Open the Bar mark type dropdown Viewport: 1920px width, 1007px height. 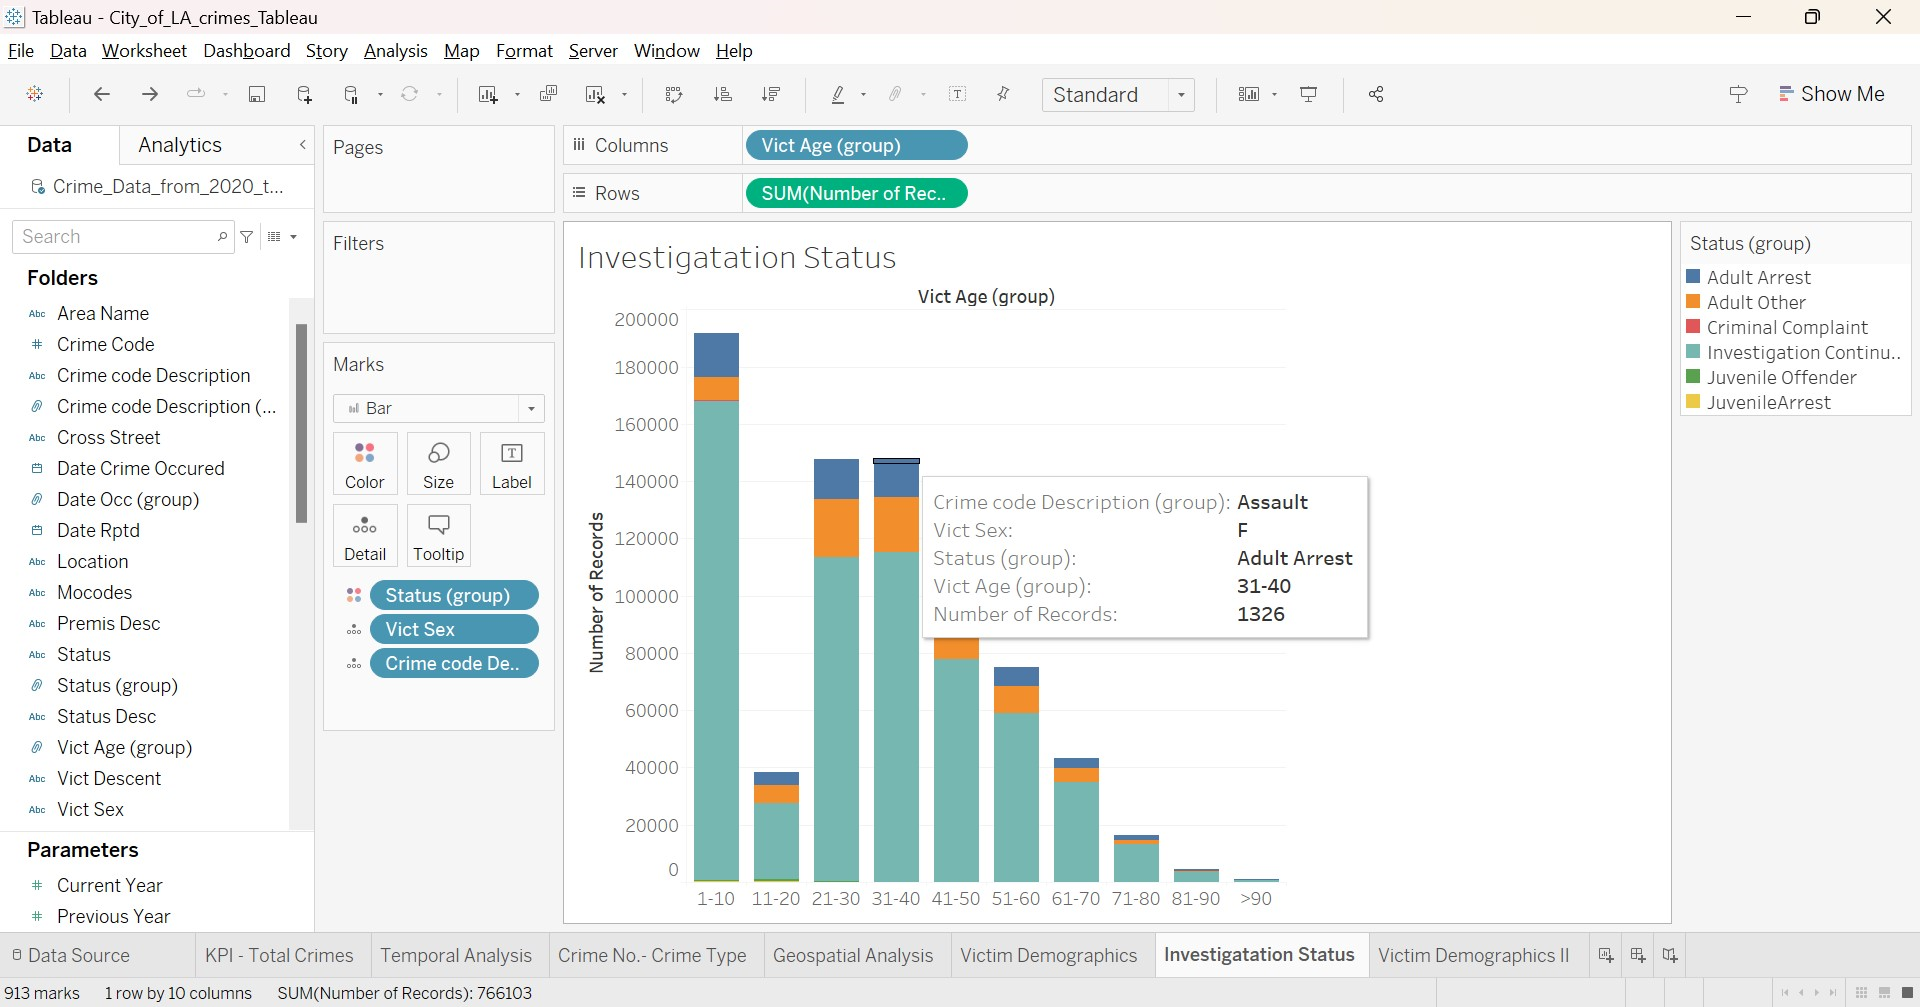click(531, 408)
